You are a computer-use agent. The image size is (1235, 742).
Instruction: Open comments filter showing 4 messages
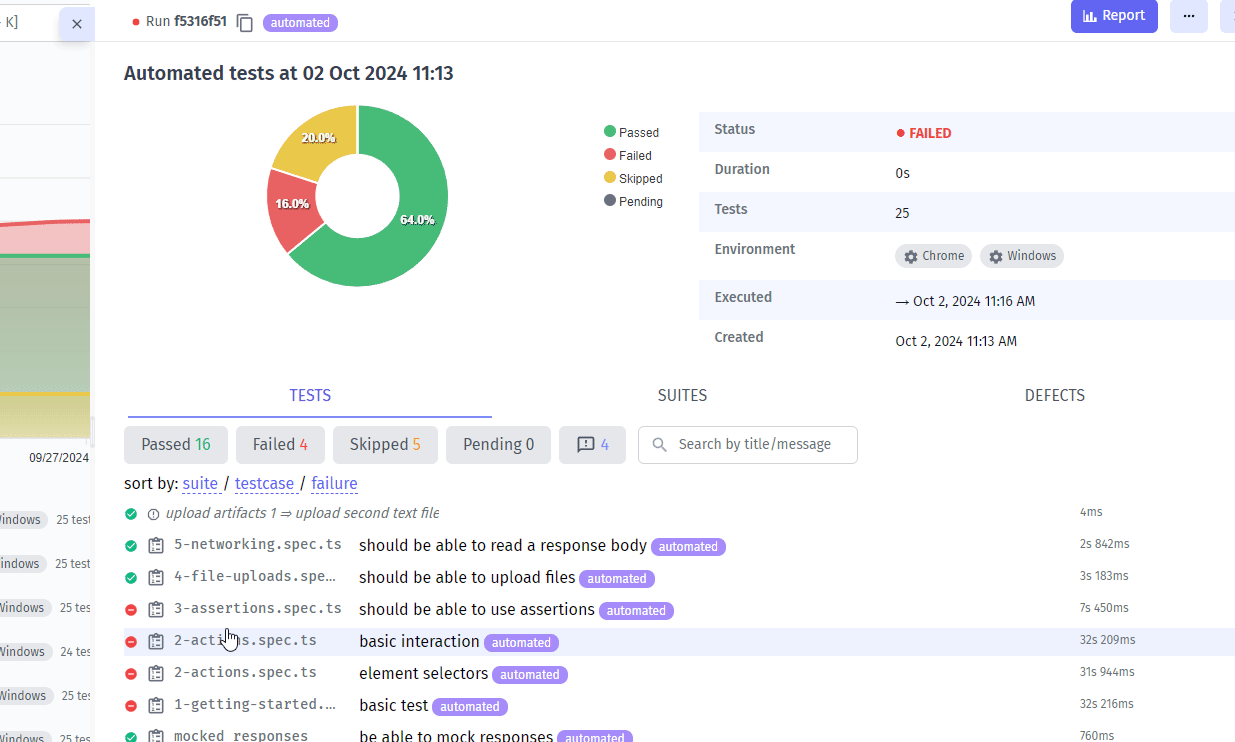coord(592,445)
